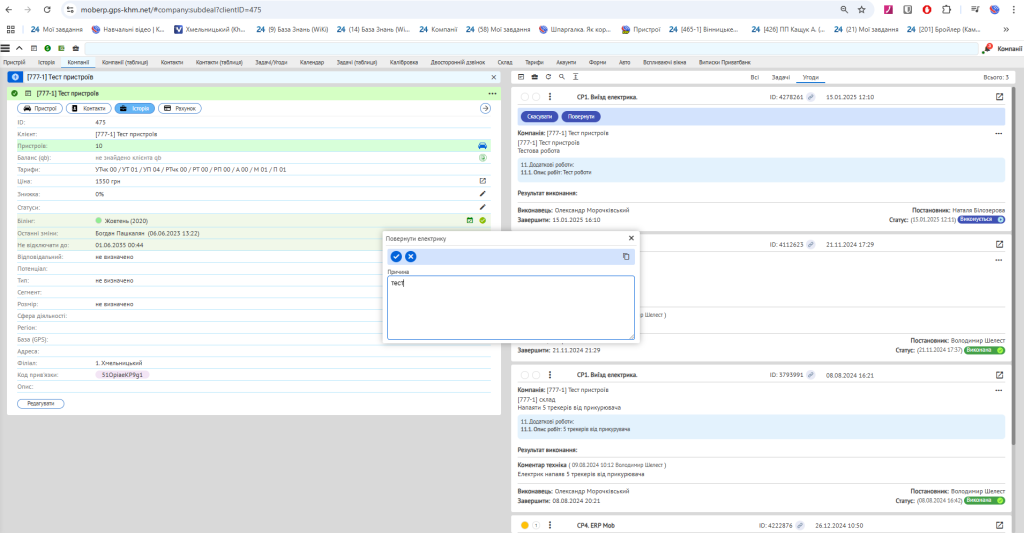Open the Задачі/Угоди tab
Screen dimensions: 1024x533
click(271, 62)
